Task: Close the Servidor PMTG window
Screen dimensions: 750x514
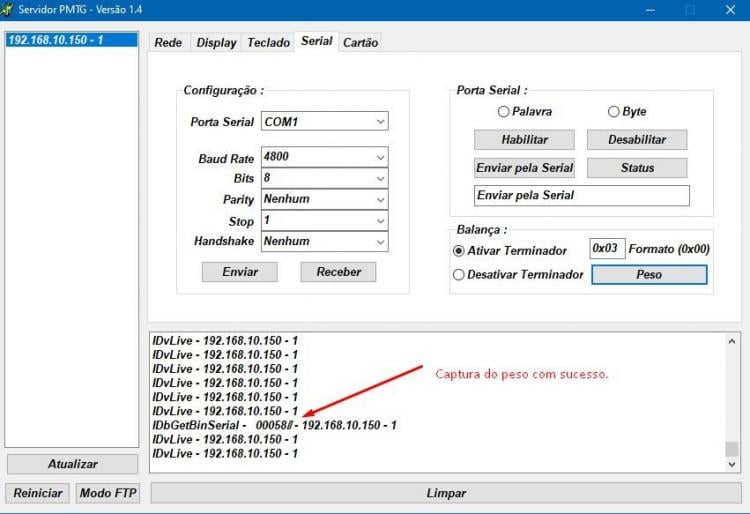Action: coord(730,10)
